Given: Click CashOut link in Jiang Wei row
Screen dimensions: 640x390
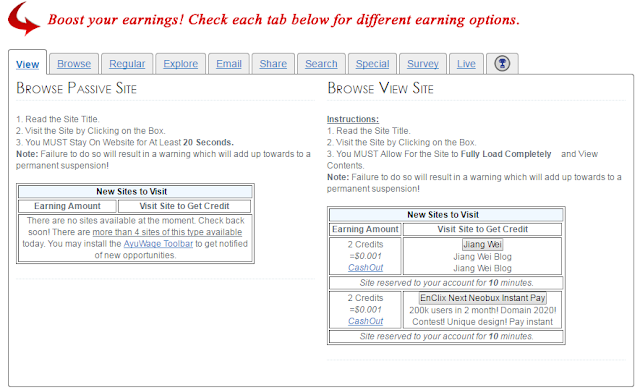Looking at the screenshot, I should [365, 268].
